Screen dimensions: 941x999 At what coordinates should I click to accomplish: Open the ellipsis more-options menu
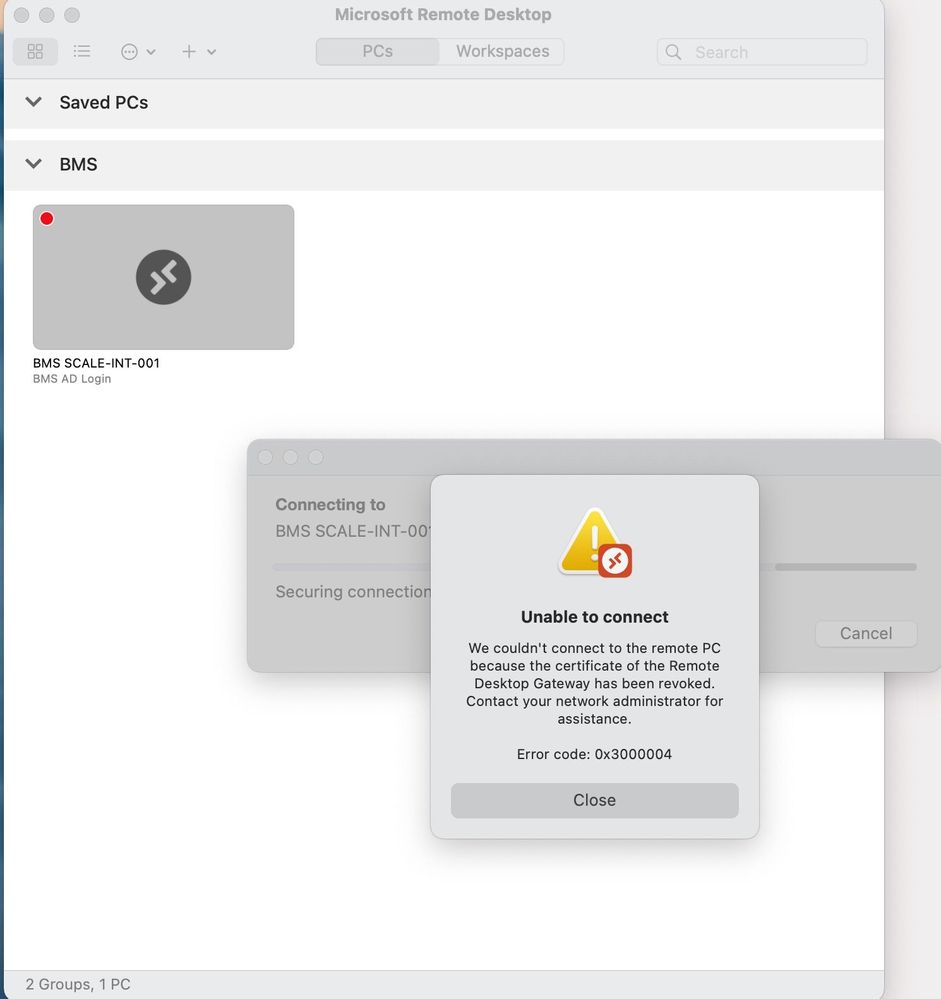[x=129, y=52]
